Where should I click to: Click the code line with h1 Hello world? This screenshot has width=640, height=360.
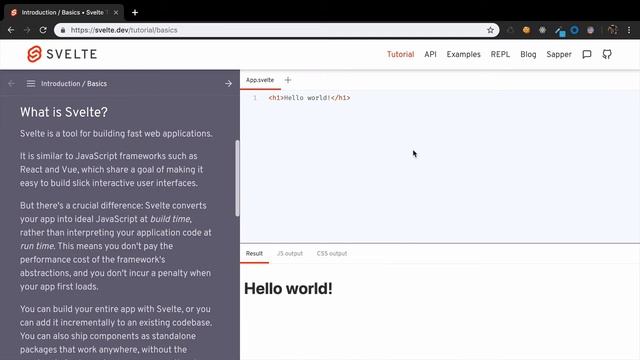coord(309,98)
